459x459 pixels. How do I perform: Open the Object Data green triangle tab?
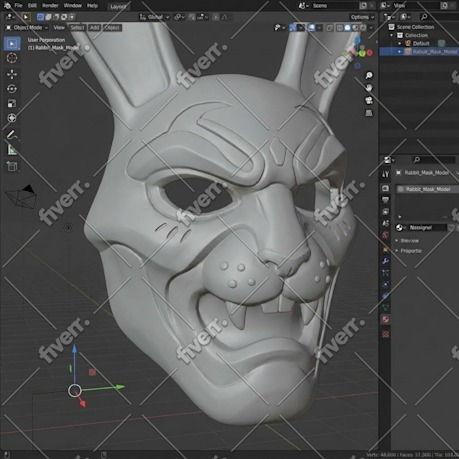point(386,308)
